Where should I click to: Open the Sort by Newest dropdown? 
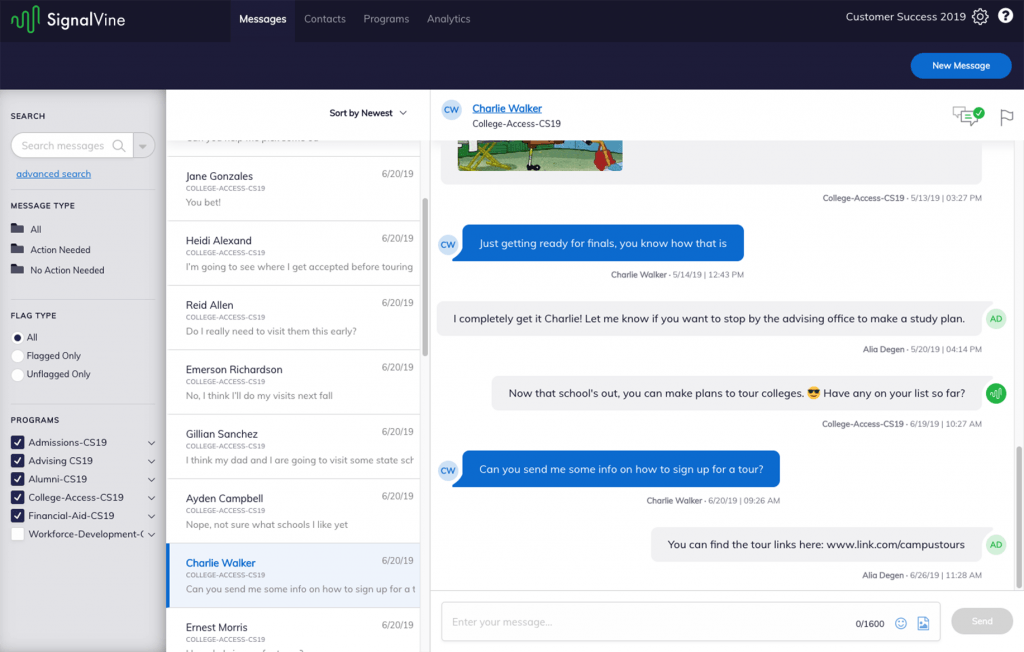[368, 113]
